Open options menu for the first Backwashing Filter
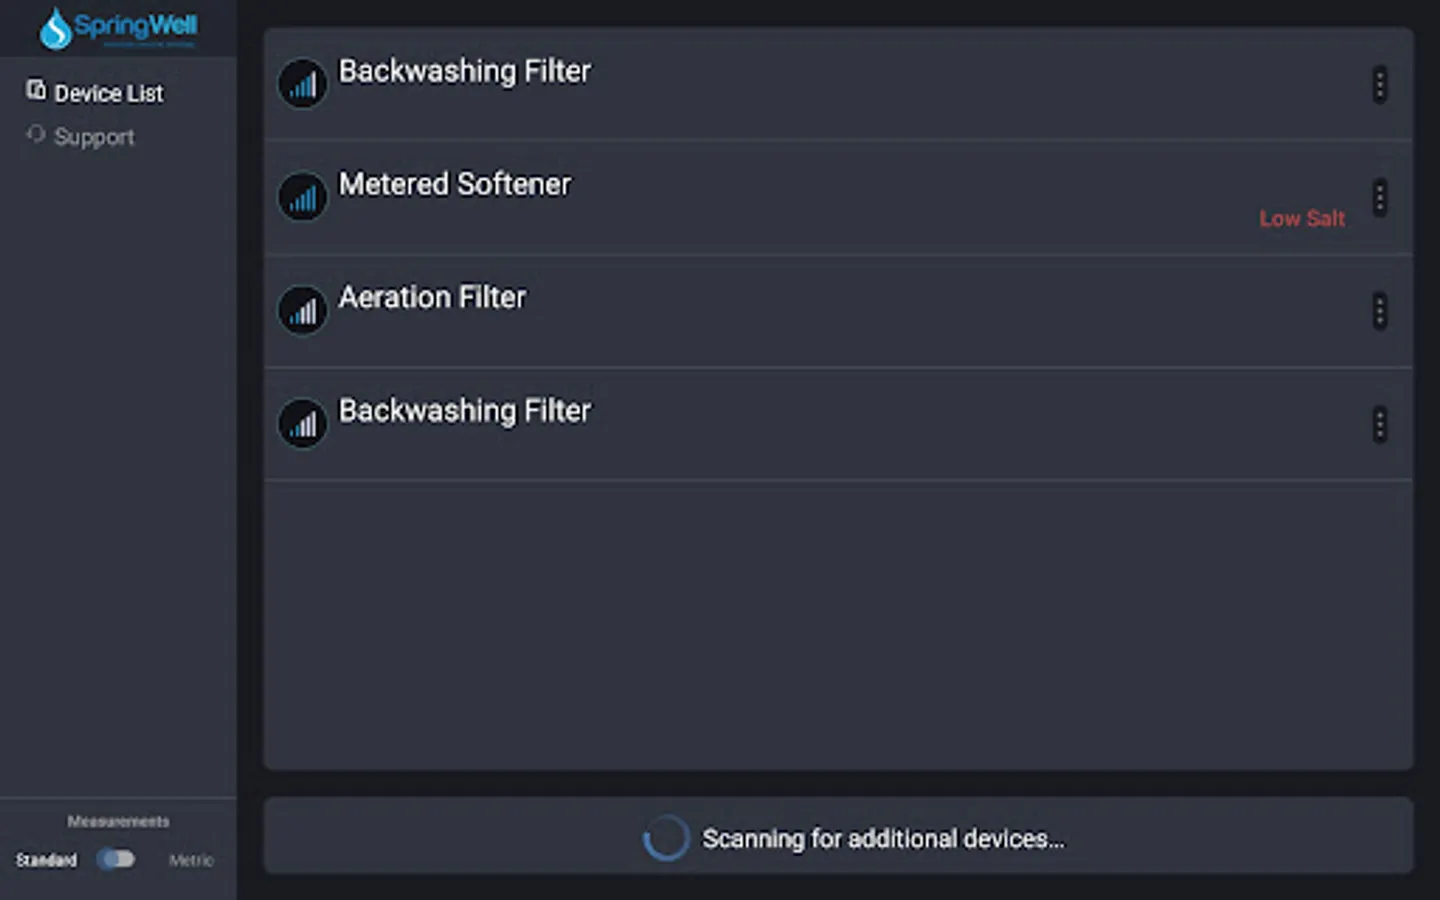This screenshot has width=1440, height=900. pyautogui.click(x=1379, y=84)
